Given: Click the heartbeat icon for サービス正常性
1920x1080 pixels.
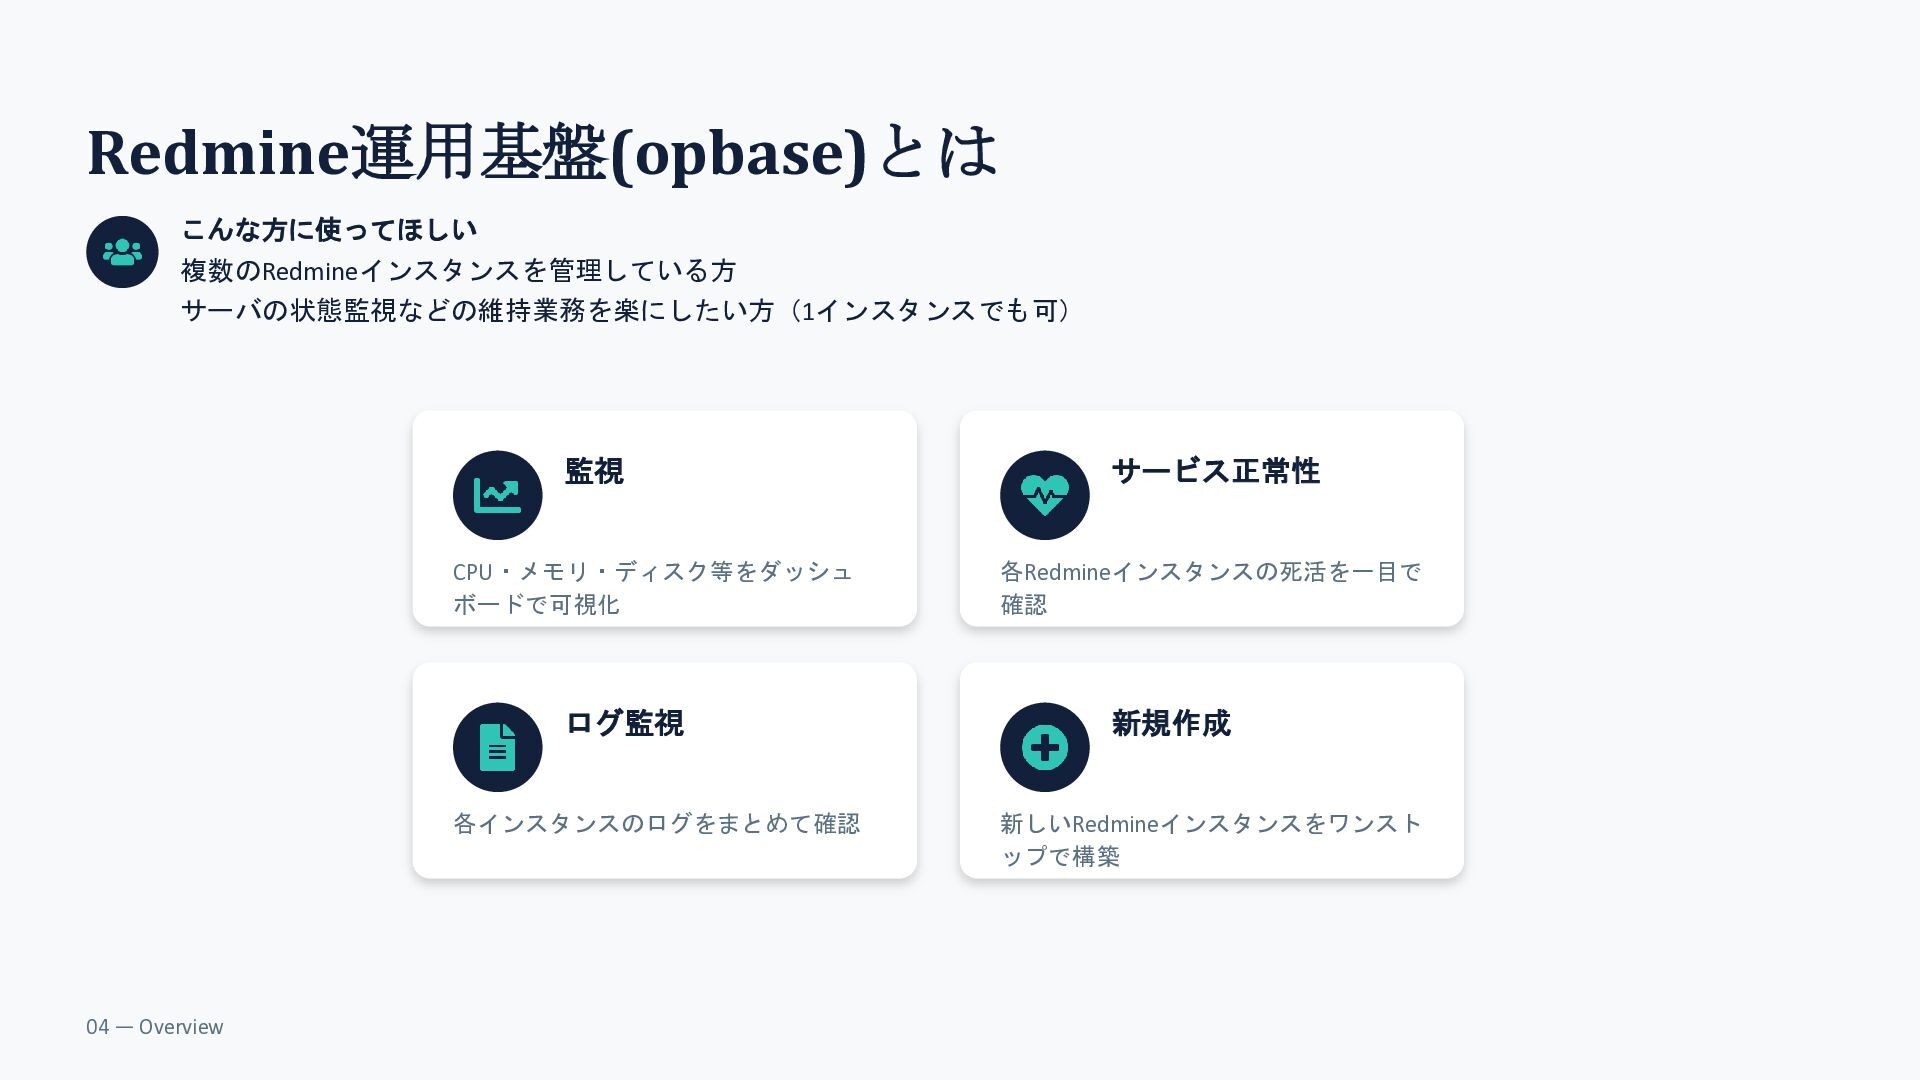Looking at the screenshot, I should pyautogui.click(x=1044, y=495).
